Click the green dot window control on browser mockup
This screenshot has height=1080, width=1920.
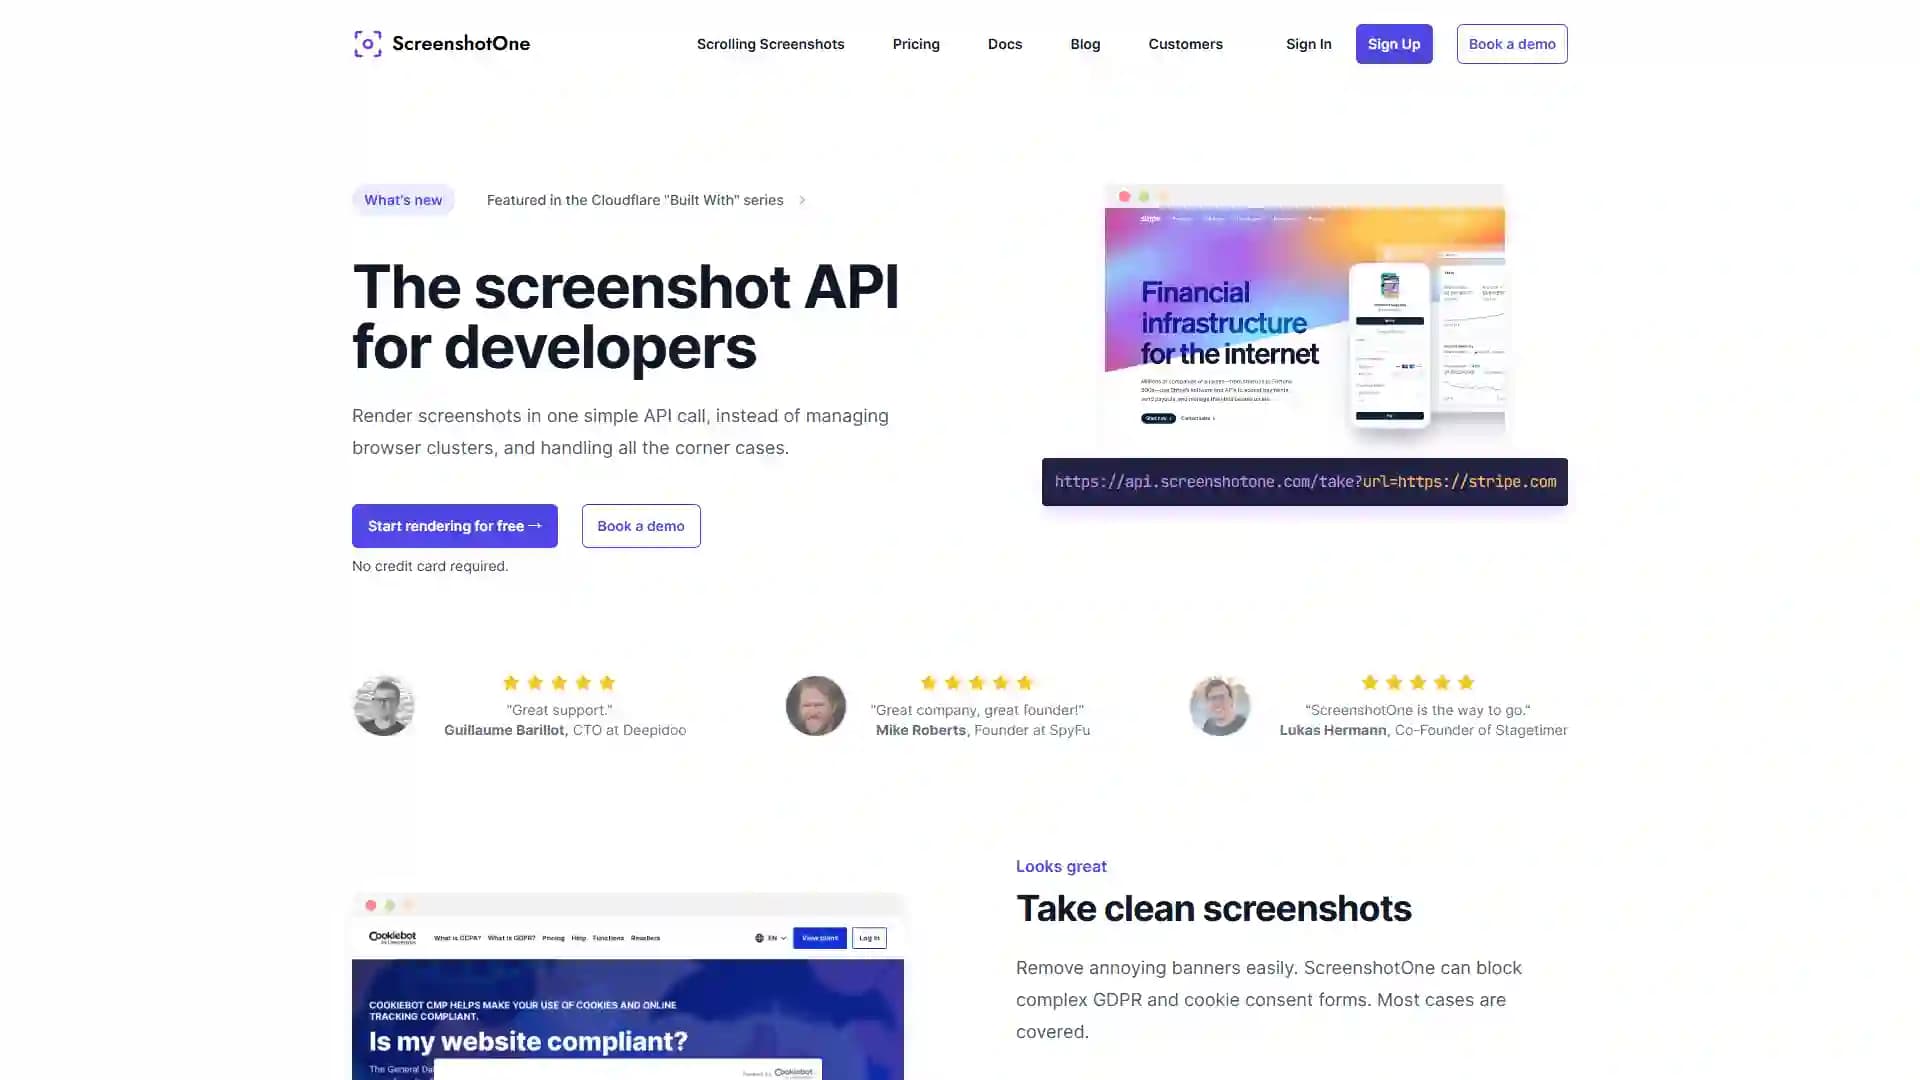coord(1141,196)
